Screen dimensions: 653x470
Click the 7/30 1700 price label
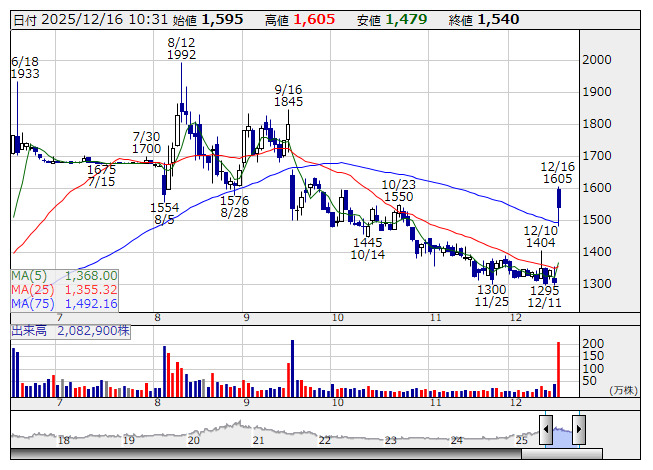pyautogui.click(x=147, y=142)
